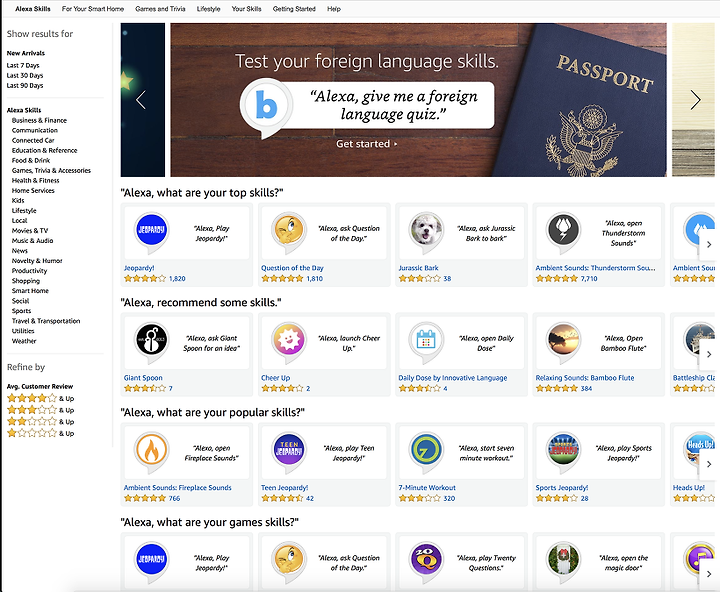The image size is (720, 592).
Task: Open the 7-Minute Workout title link
Action: 427,488
